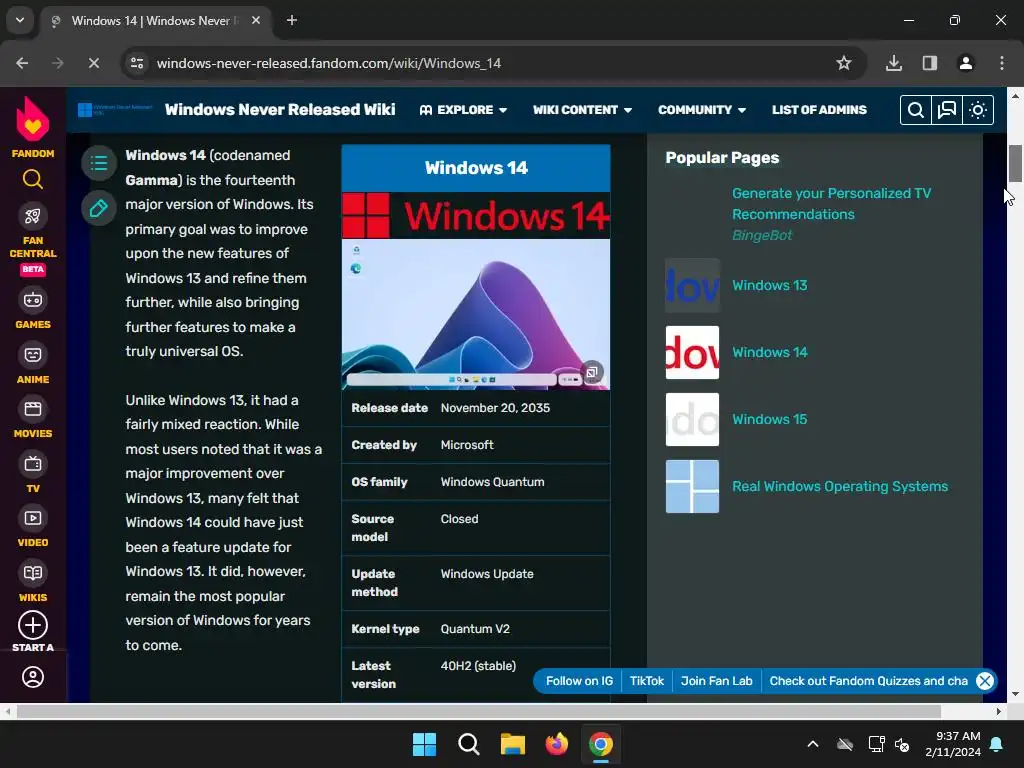Click the vertical scrollbar thumb
The image size is (1024, 768).
point(1015,163)
